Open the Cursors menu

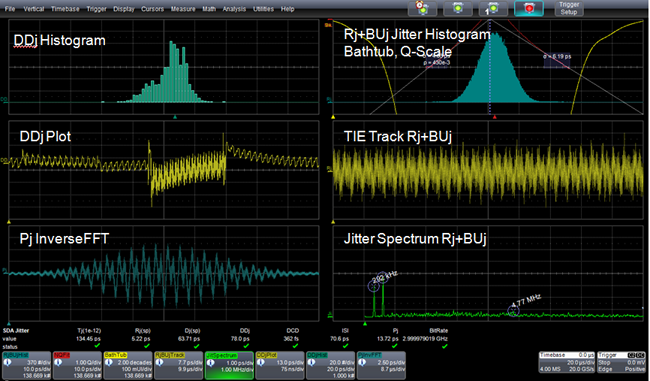(152, 9)
